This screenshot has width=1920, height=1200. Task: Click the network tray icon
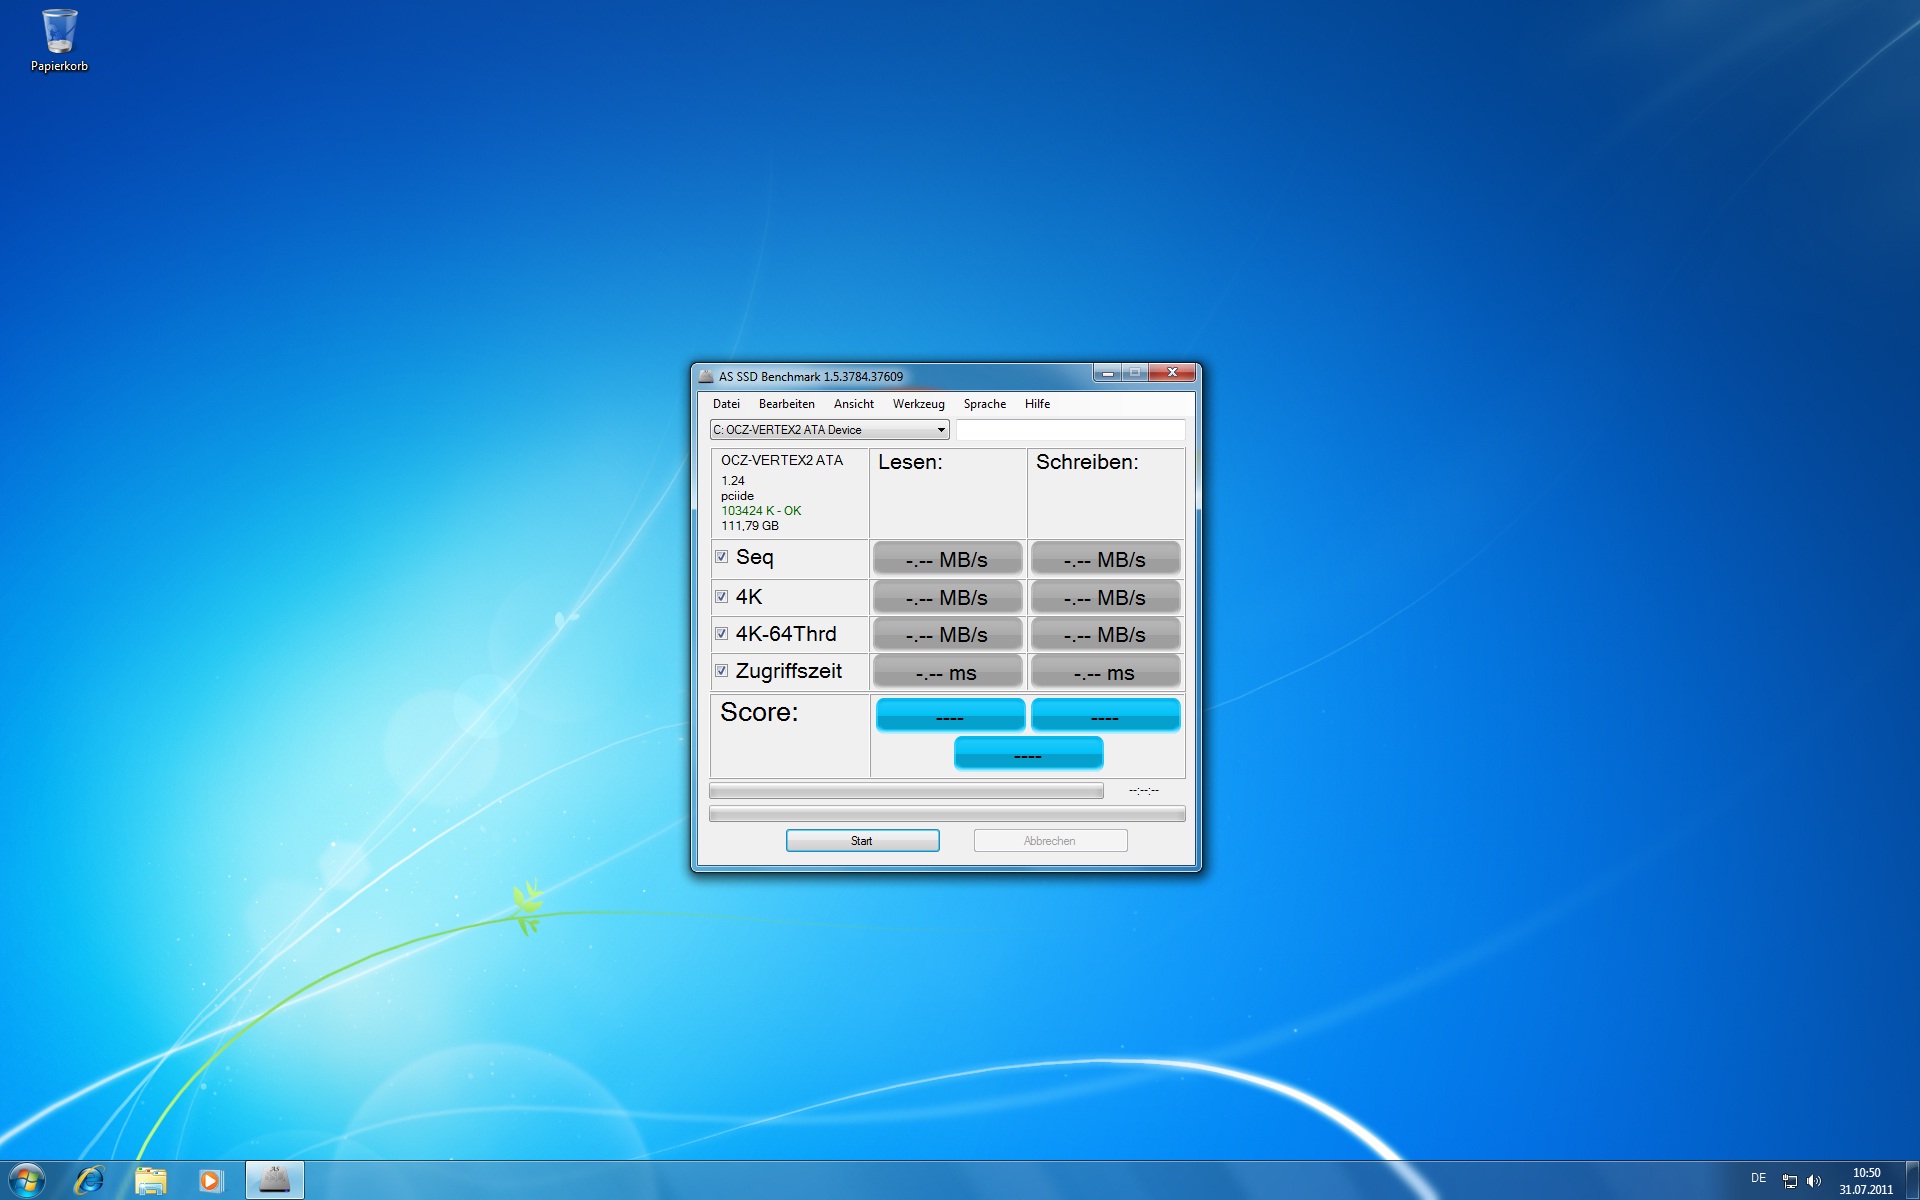pos(1790,1181)
